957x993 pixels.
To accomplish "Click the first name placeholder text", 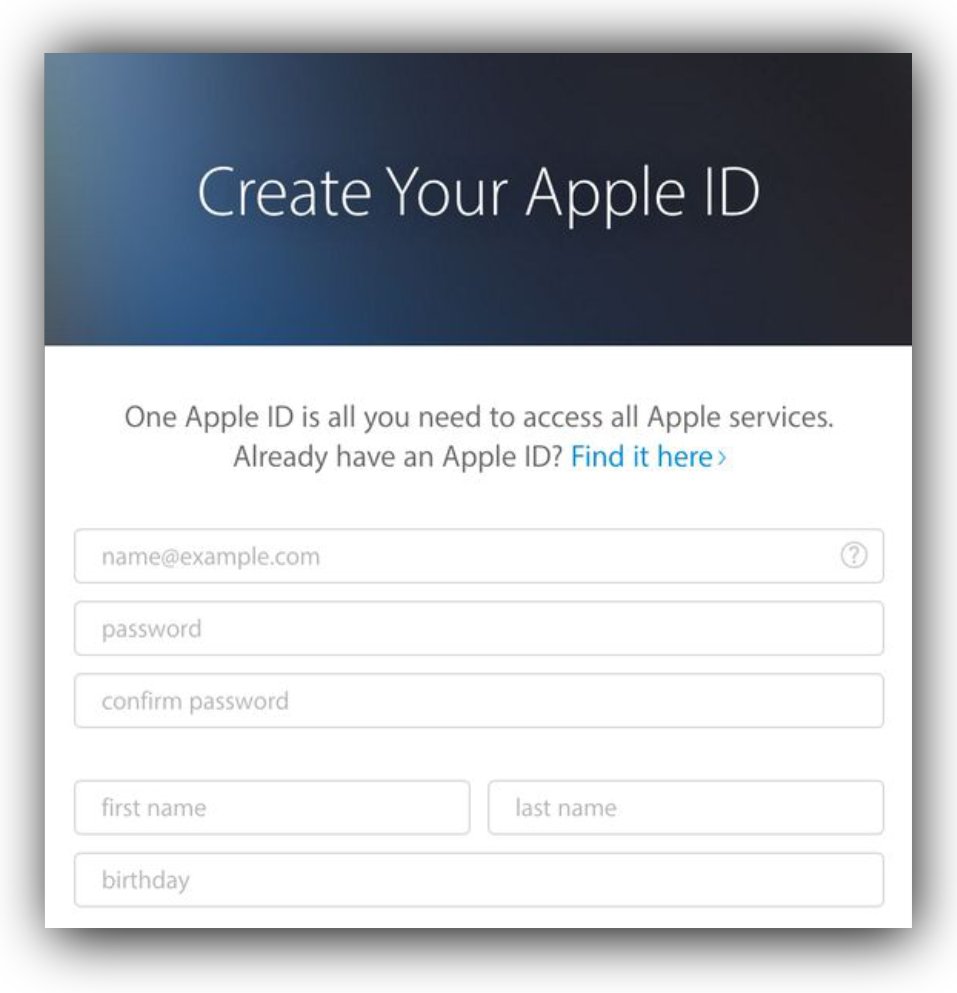I will pos(154,807).
